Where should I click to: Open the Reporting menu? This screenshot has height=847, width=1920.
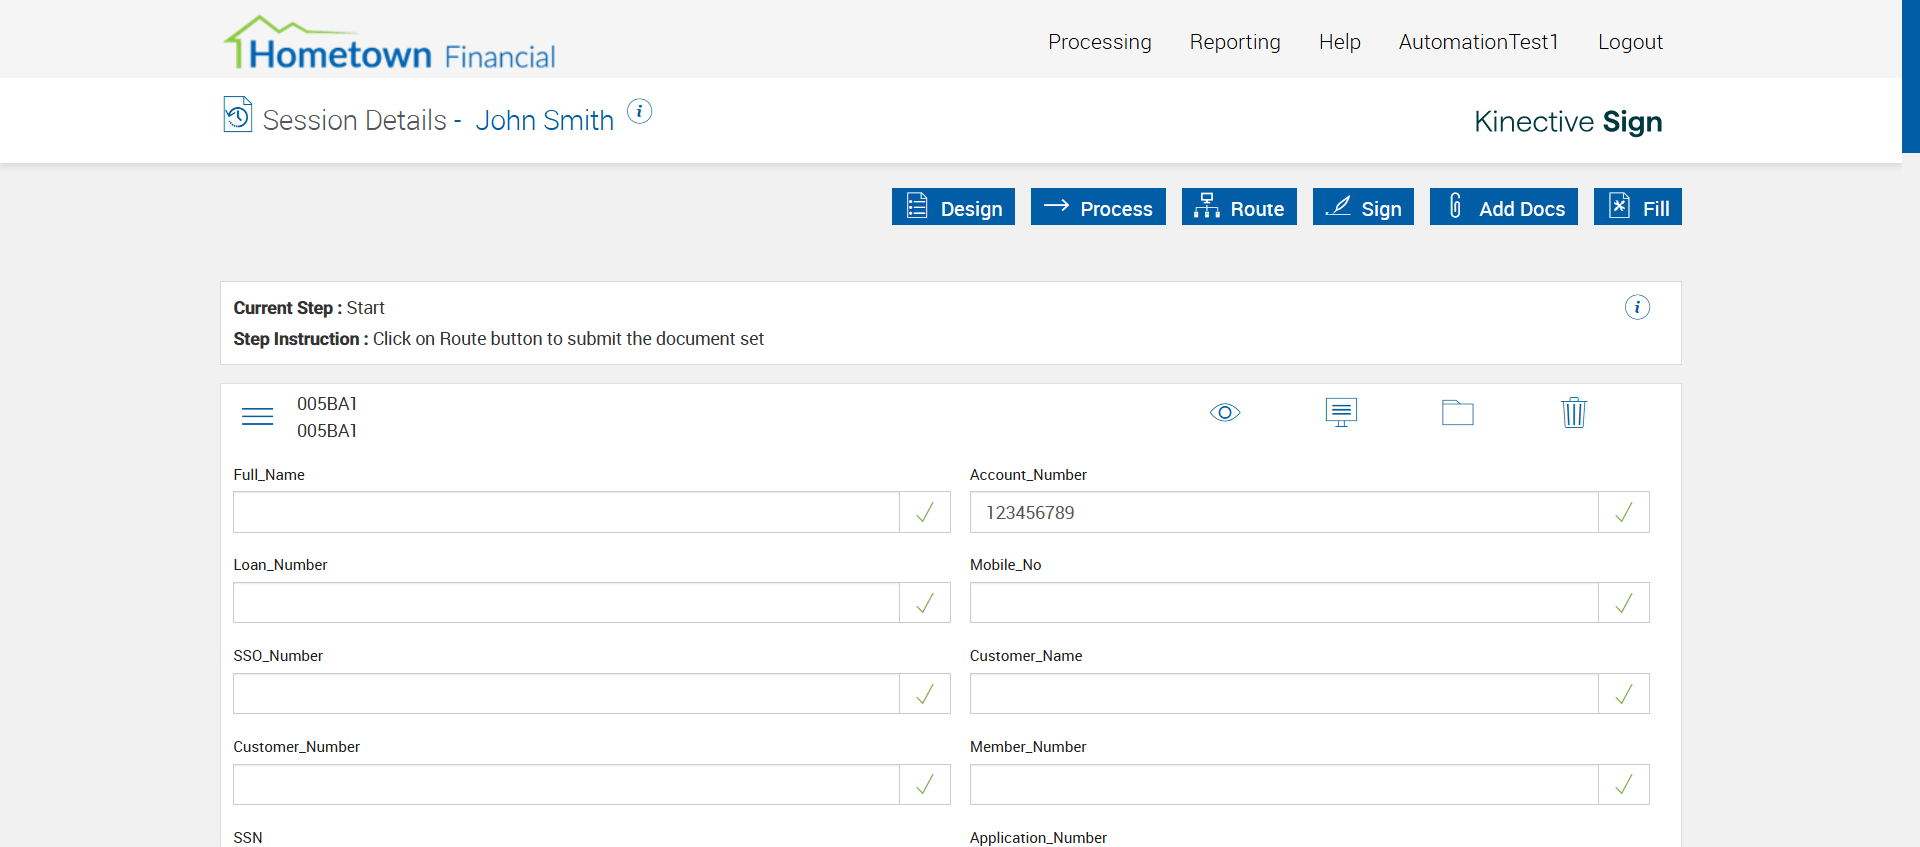point(1235,42)
